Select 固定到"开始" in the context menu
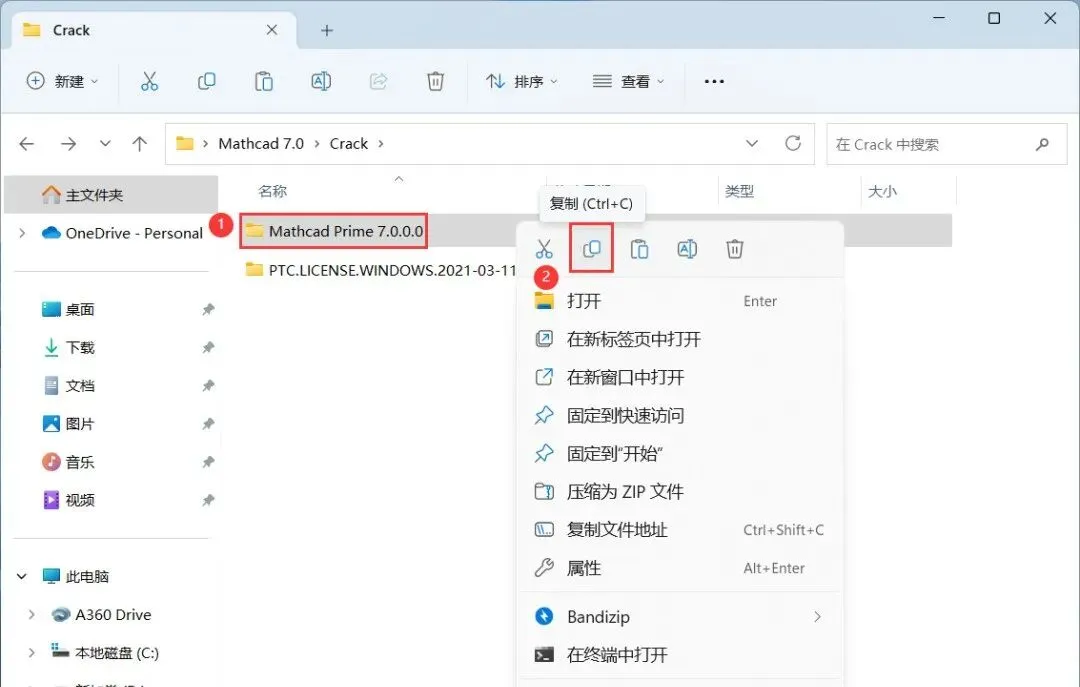 click(680, 453)
